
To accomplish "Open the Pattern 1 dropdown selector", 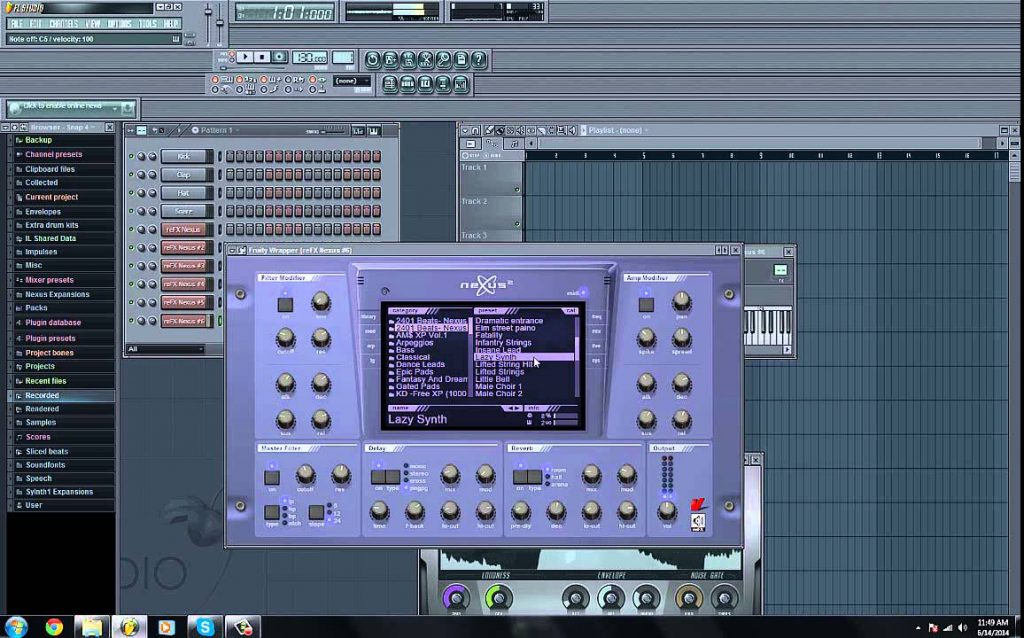I will click(x=216, y=130).
